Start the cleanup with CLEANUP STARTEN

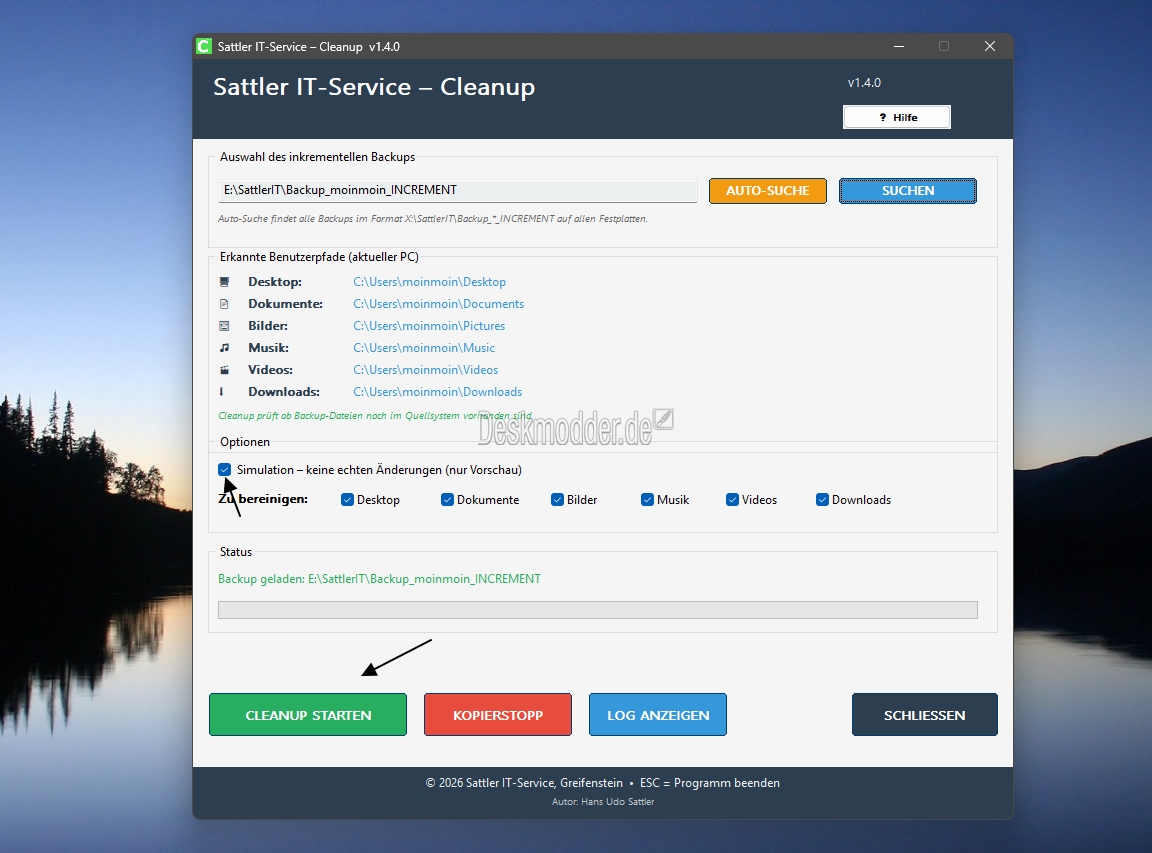click(x=308, y=715)
